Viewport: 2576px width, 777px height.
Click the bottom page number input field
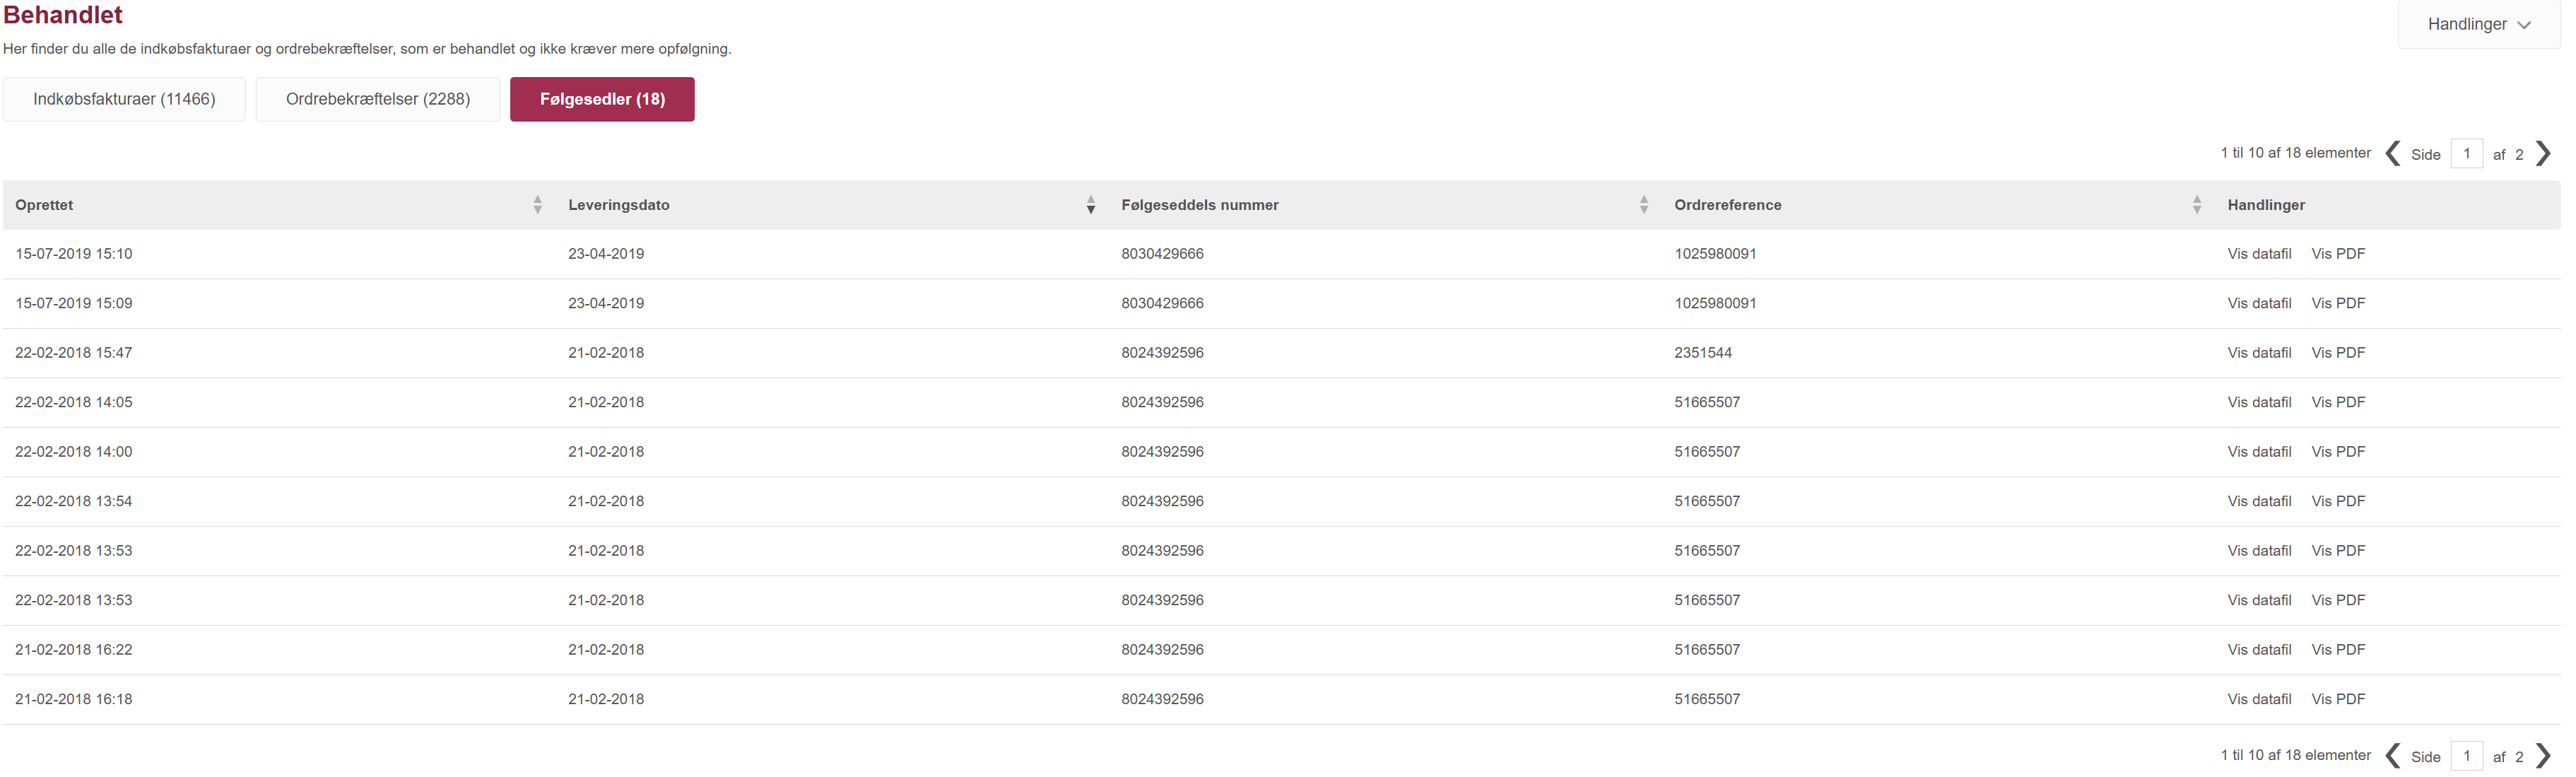2467,756
